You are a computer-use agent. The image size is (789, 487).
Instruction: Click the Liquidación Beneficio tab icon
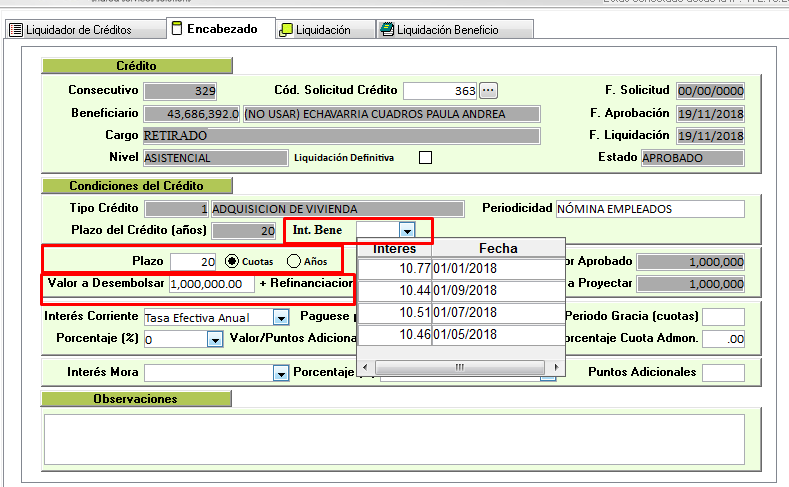(386, 30)
